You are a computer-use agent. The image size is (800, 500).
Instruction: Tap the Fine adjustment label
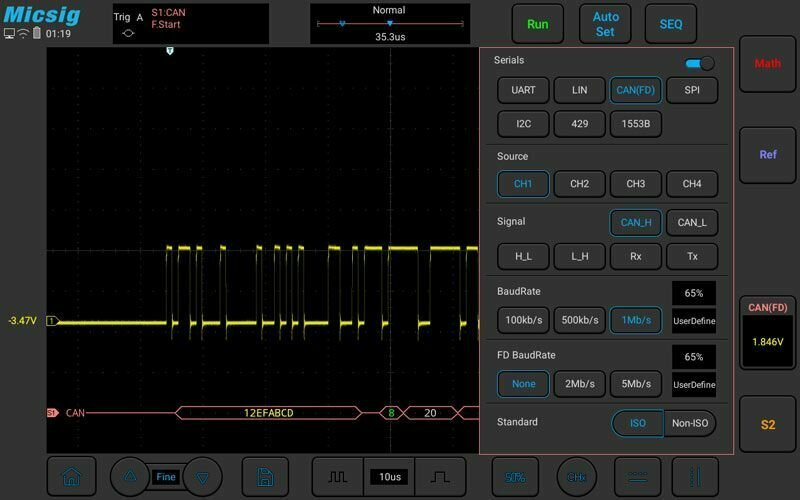coord(166,477)
